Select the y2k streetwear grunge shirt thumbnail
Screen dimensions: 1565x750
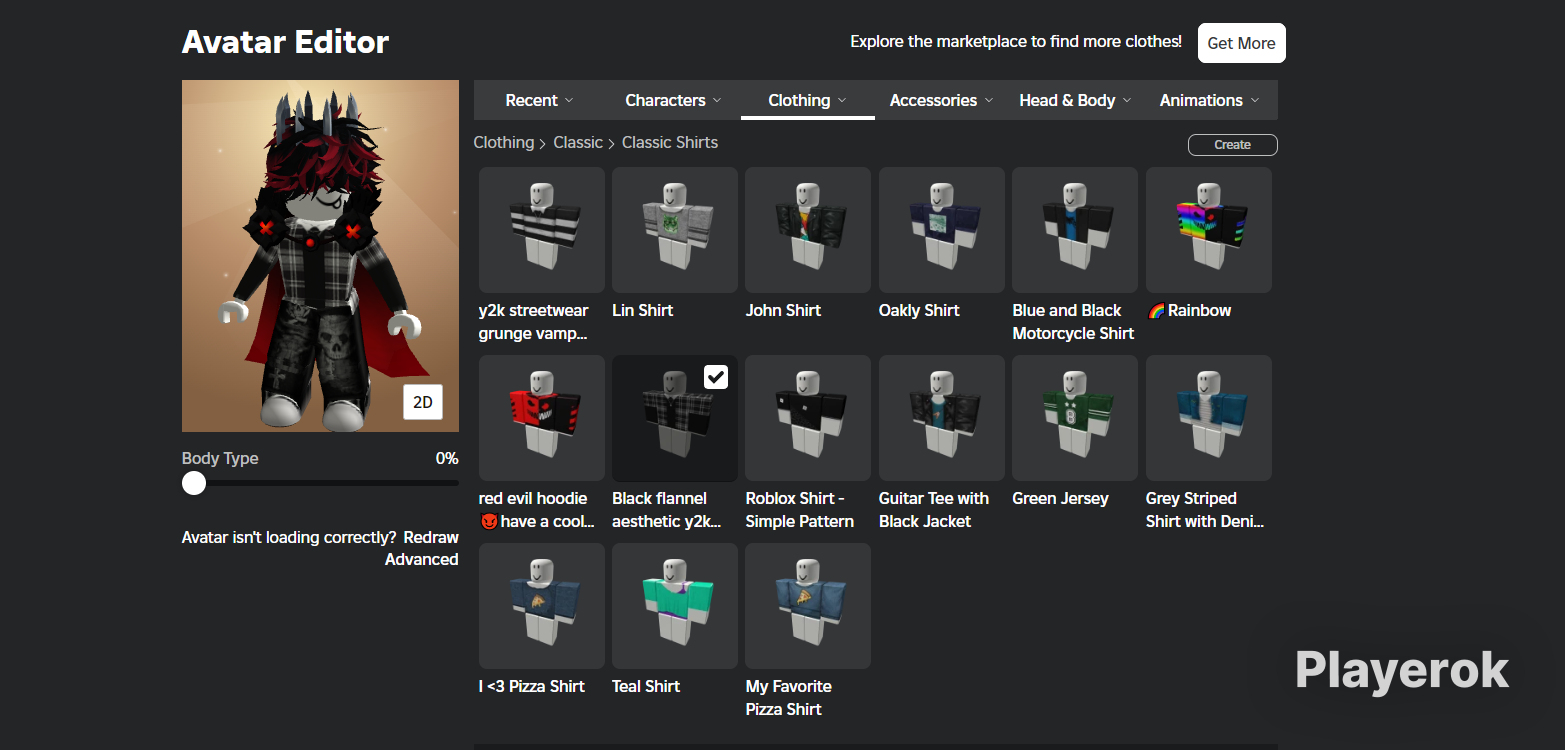pyautogui.click(x=542, y=230)
